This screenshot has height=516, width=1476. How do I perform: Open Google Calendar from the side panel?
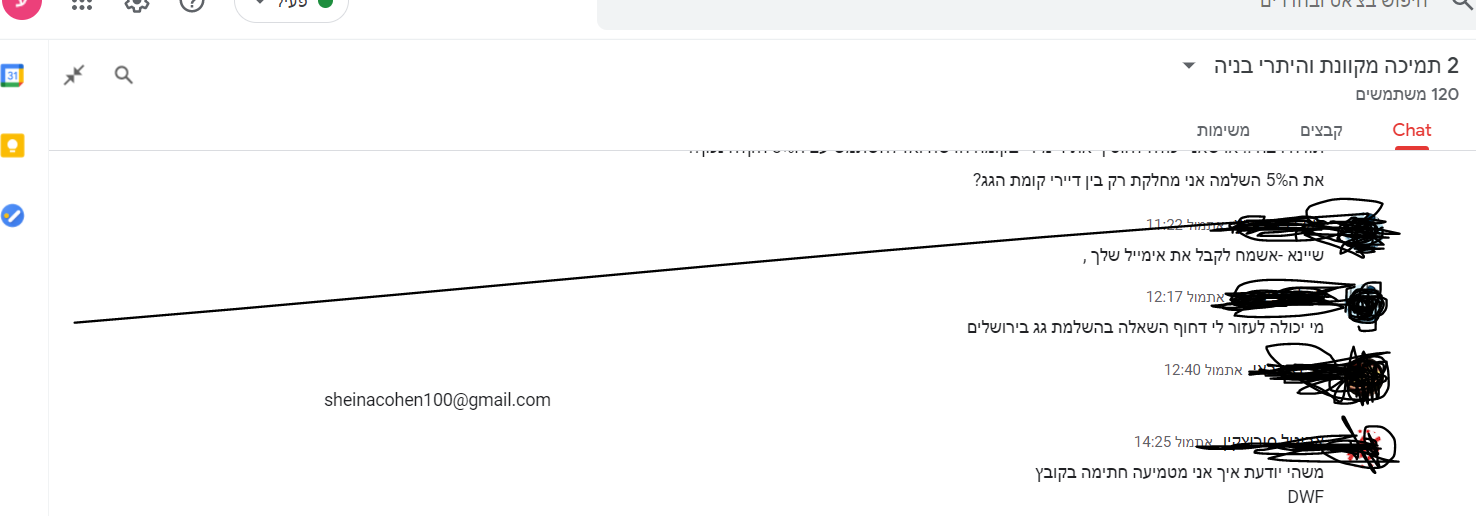[12, 76]
